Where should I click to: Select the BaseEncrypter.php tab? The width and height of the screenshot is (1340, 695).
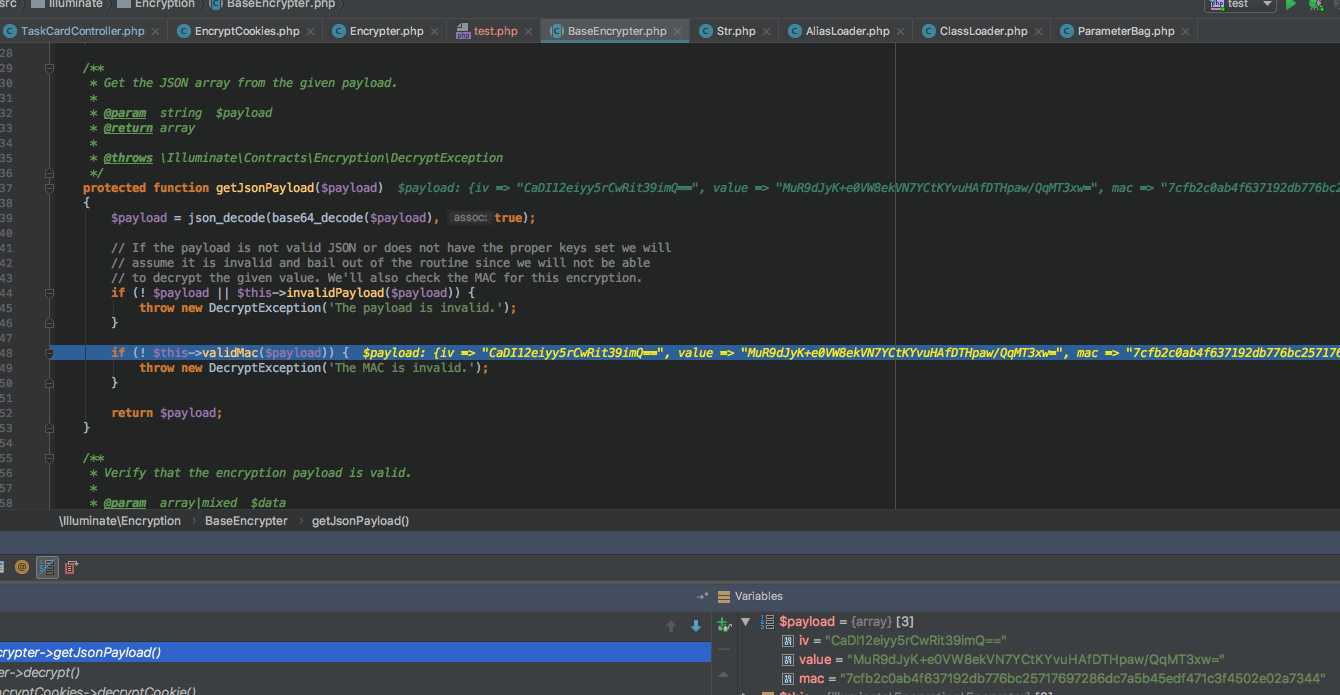coord(616,31)
